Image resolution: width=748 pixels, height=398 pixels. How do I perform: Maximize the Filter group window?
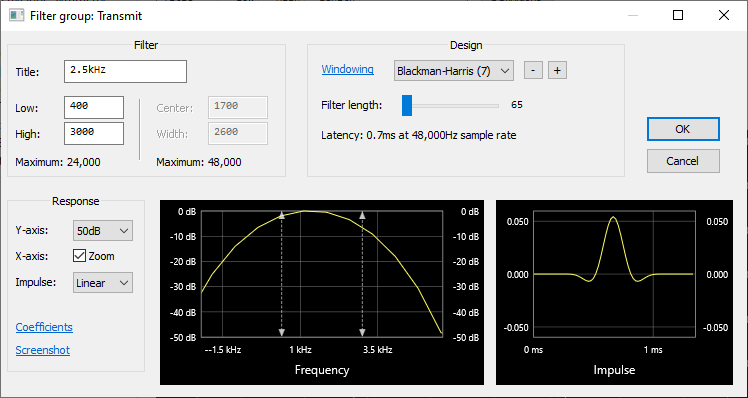pyautogui.click(x=678, y=15)
